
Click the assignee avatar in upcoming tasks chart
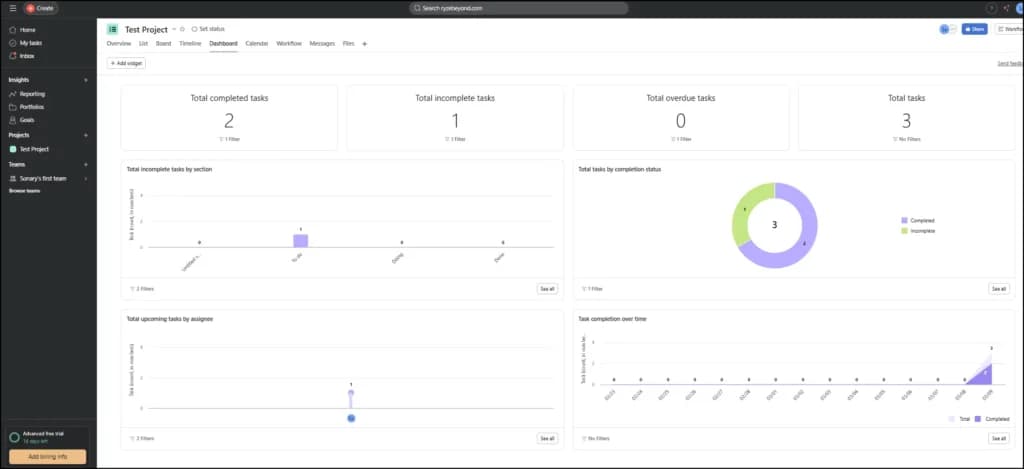[351, 418]
